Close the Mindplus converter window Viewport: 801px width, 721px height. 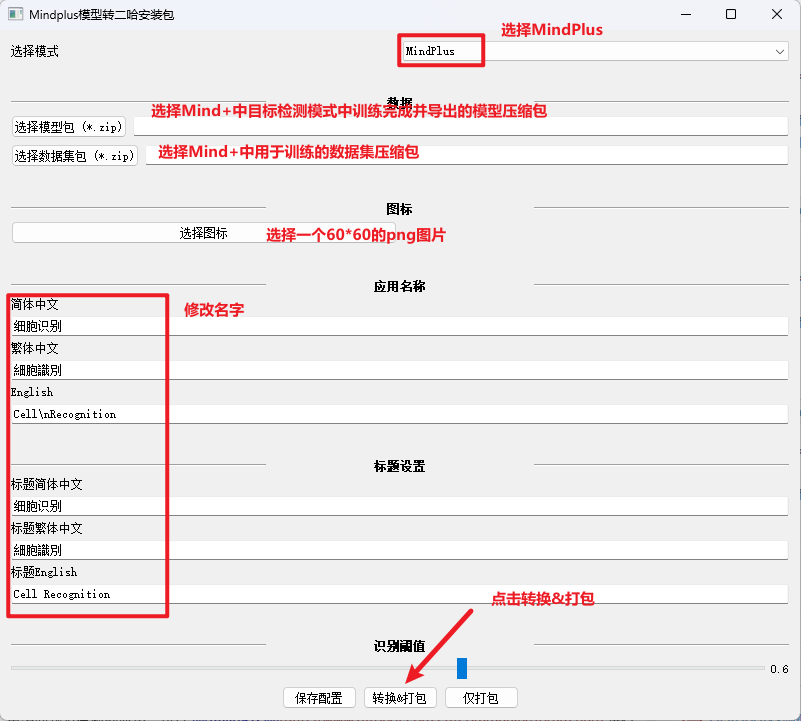pos(777,15)
